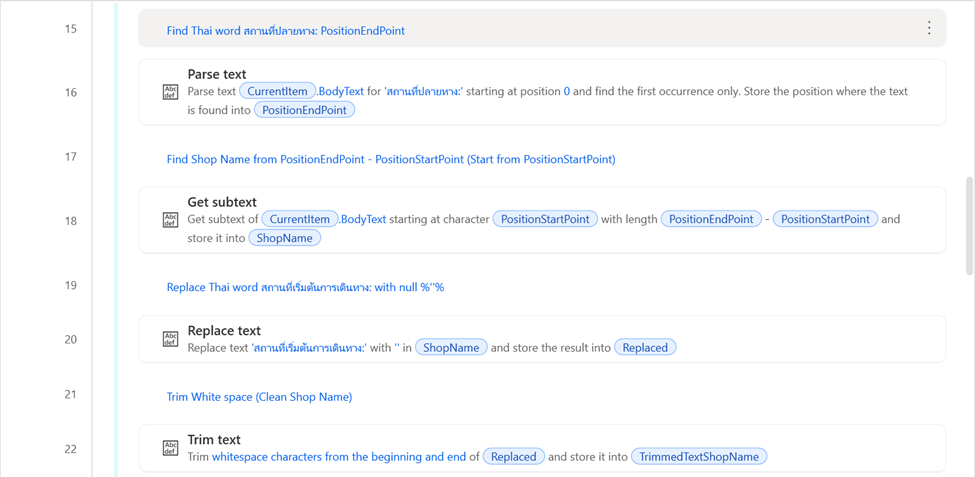The height and width of the screenshot is (477, 975).
Task: Click the Get subtext action title
Action: click(222, 202)
